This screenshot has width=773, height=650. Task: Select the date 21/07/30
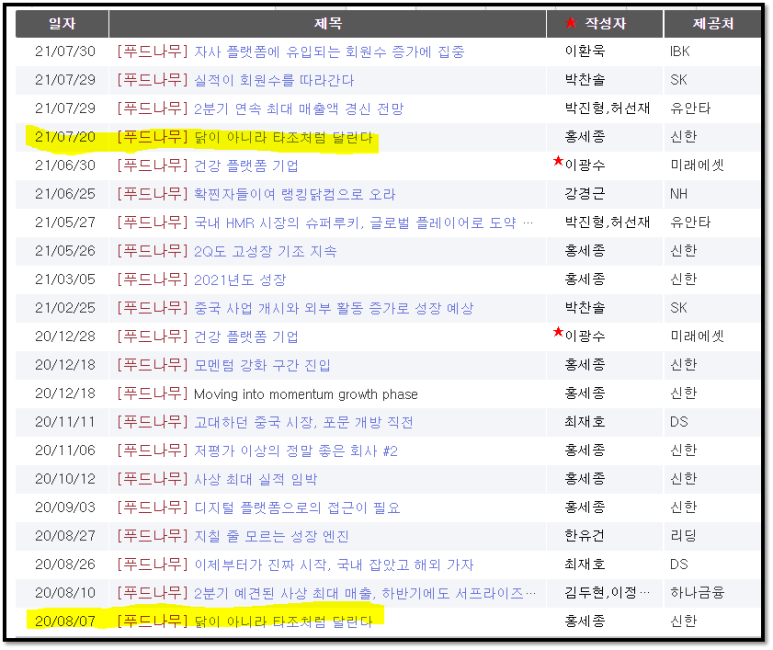(65, 51)
